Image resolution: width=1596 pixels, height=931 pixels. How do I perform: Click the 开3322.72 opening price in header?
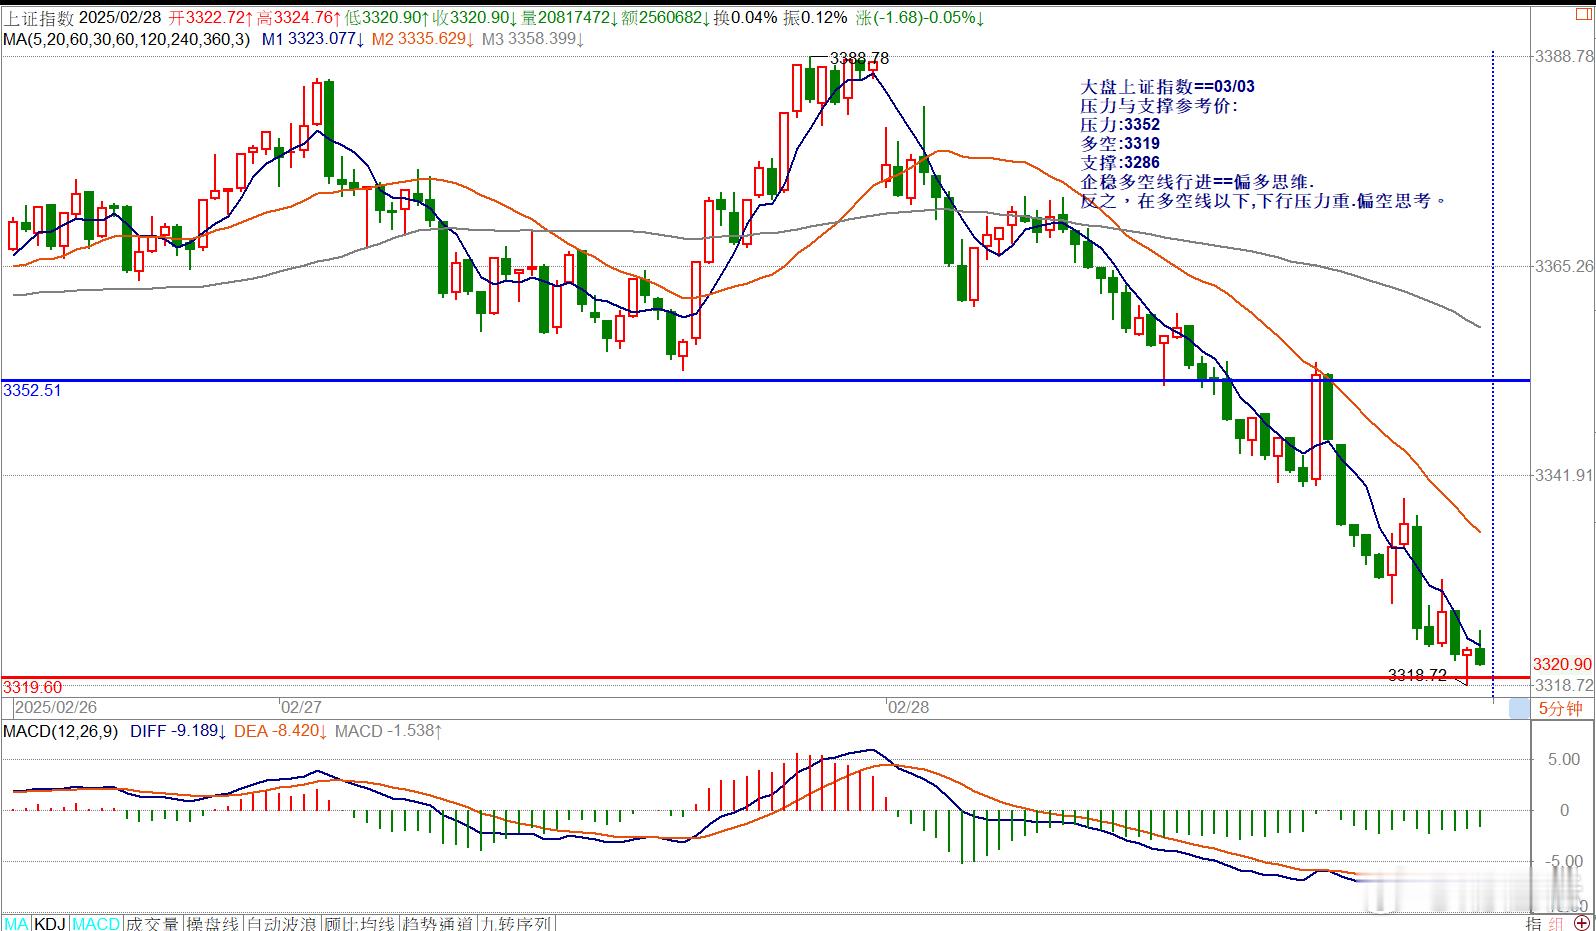[210, 18]
